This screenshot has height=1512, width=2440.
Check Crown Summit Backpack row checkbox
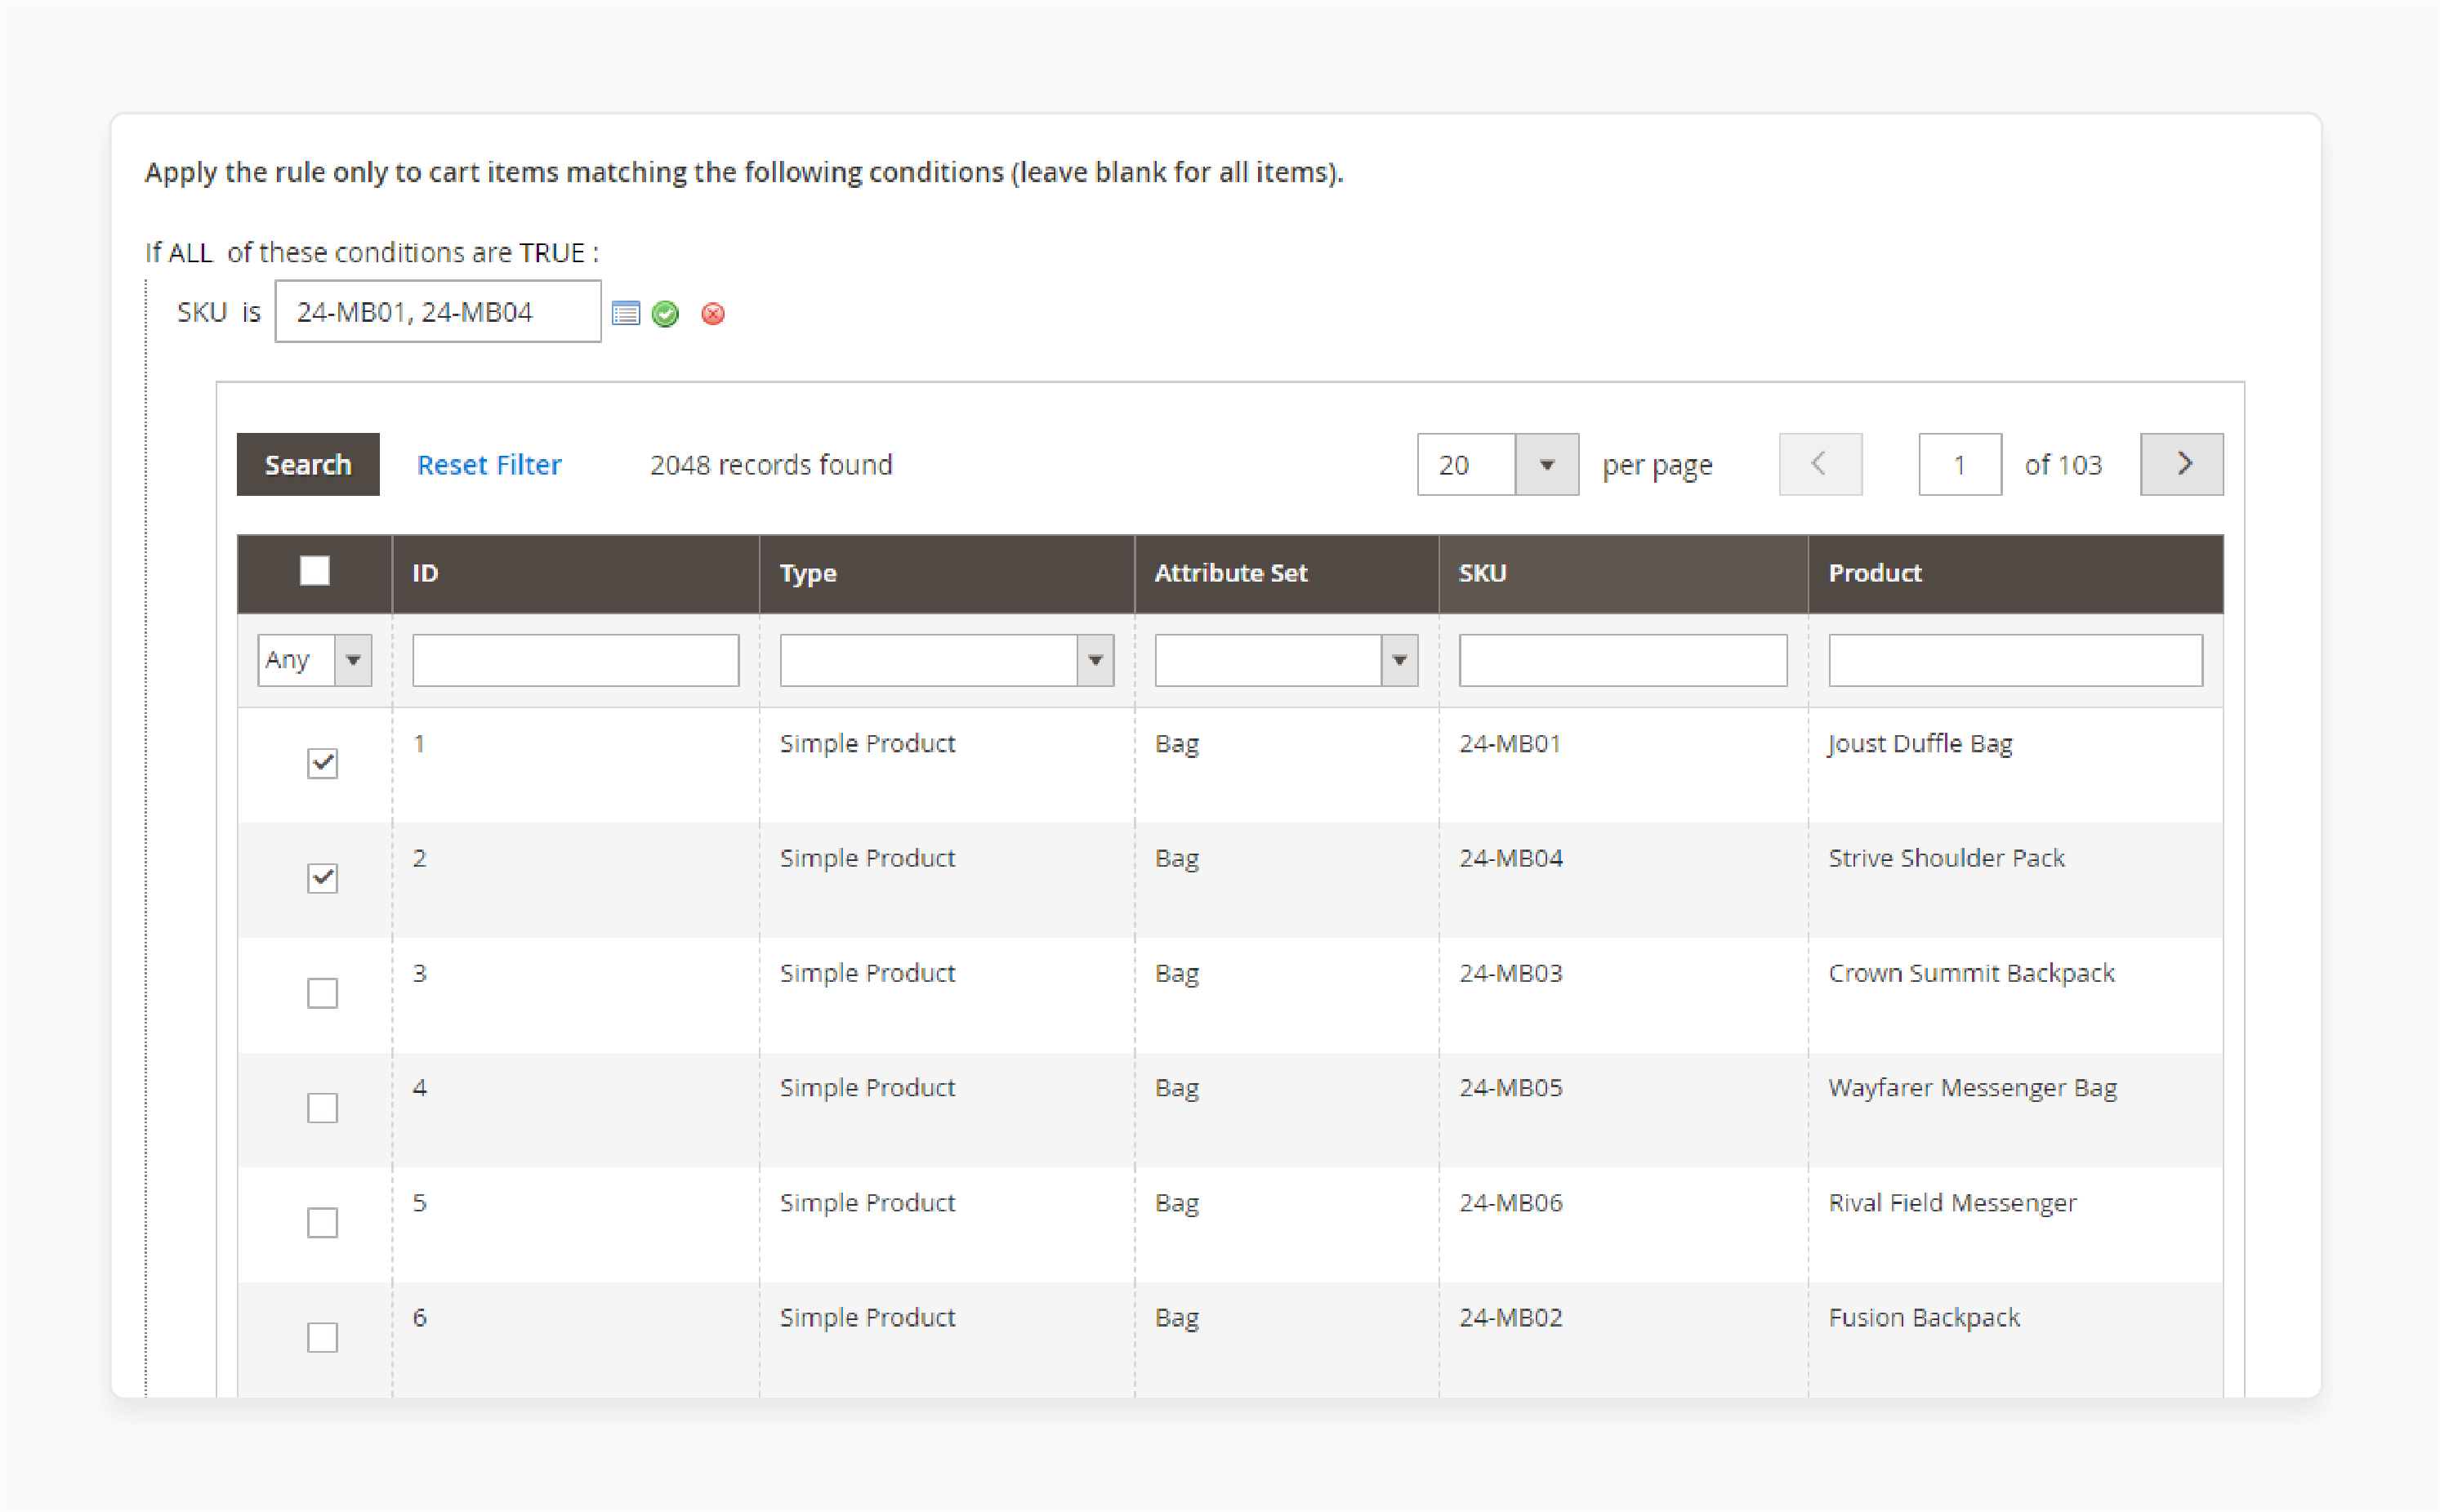coord(322,993)
